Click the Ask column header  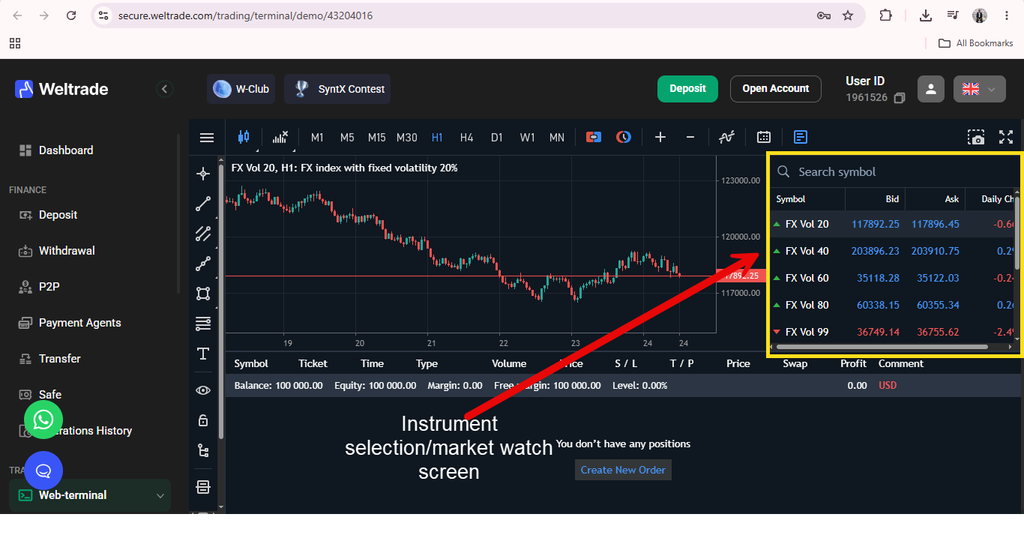(935, 199)
